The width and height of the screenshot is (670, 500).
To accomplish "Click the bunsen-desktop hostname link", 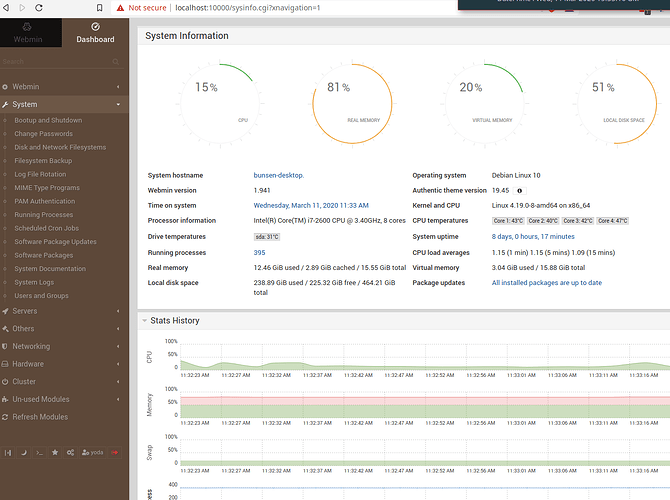I will tap(279, 175).
